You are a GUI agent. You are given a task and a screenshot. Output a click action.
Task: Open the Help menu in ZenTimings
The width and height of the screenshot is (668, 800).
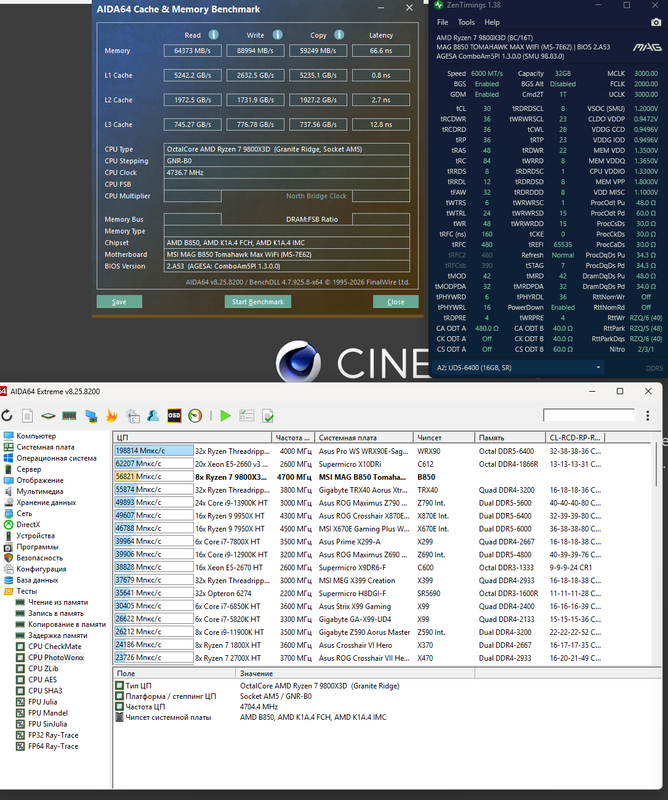point(492,22)
